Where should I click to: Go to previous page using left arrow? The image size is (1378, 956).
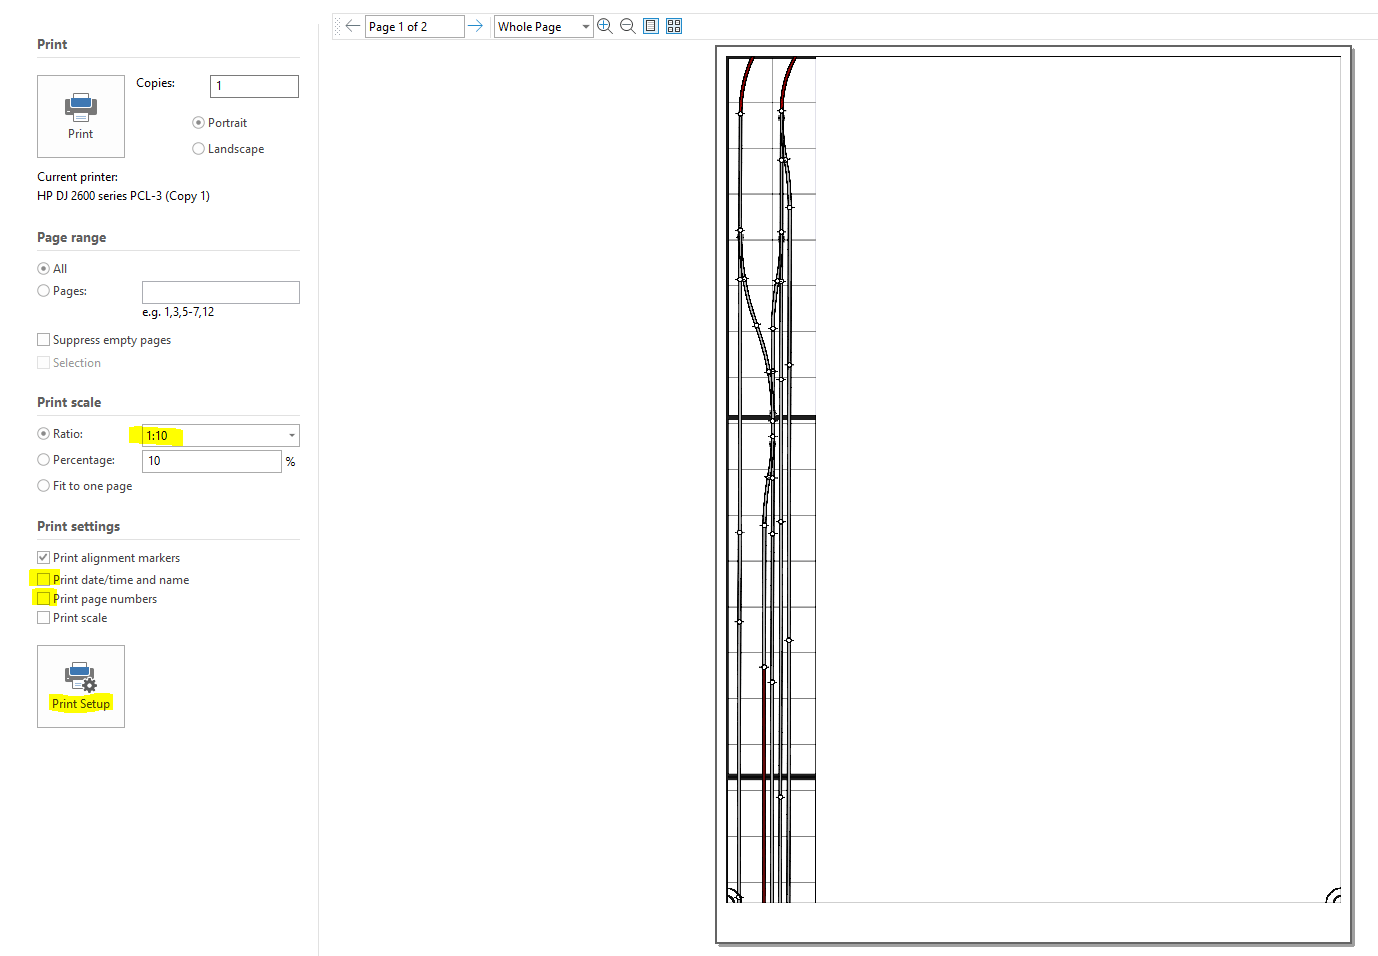pyautogui.click(x=352, y=26)
